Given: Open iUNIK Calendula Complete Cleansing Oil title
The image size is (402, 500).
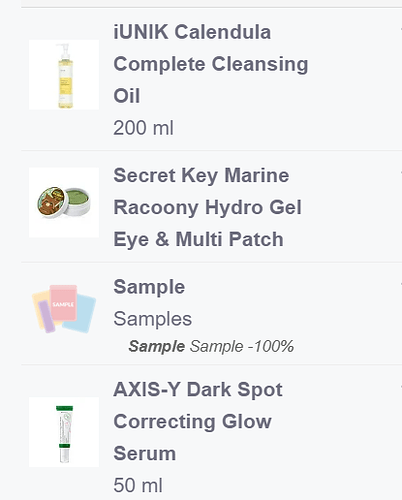Looking at the screenshot, I should tap(211, 64).
